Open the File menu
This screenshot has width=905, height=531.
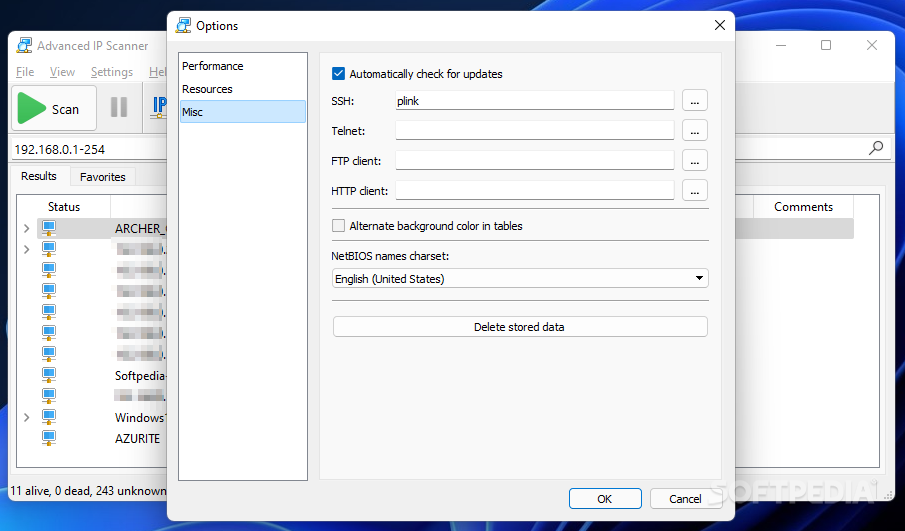point(25,72)
